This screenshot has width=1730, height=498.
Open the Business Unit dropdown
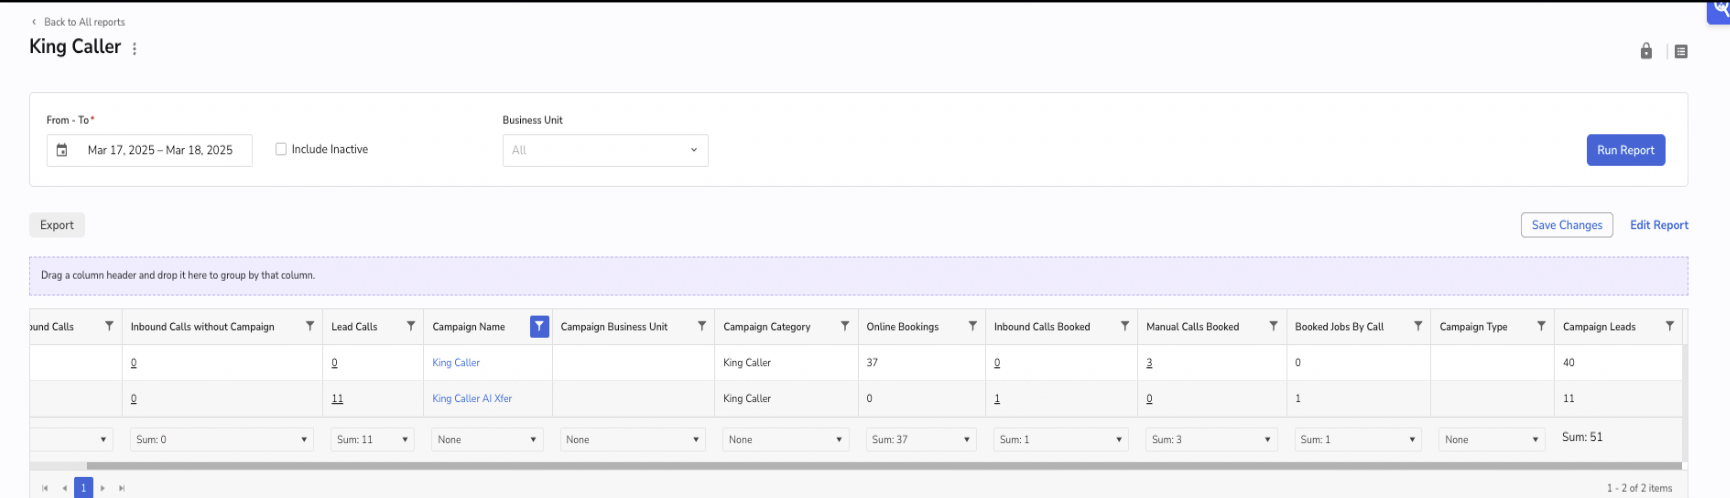tap(605, 150)
